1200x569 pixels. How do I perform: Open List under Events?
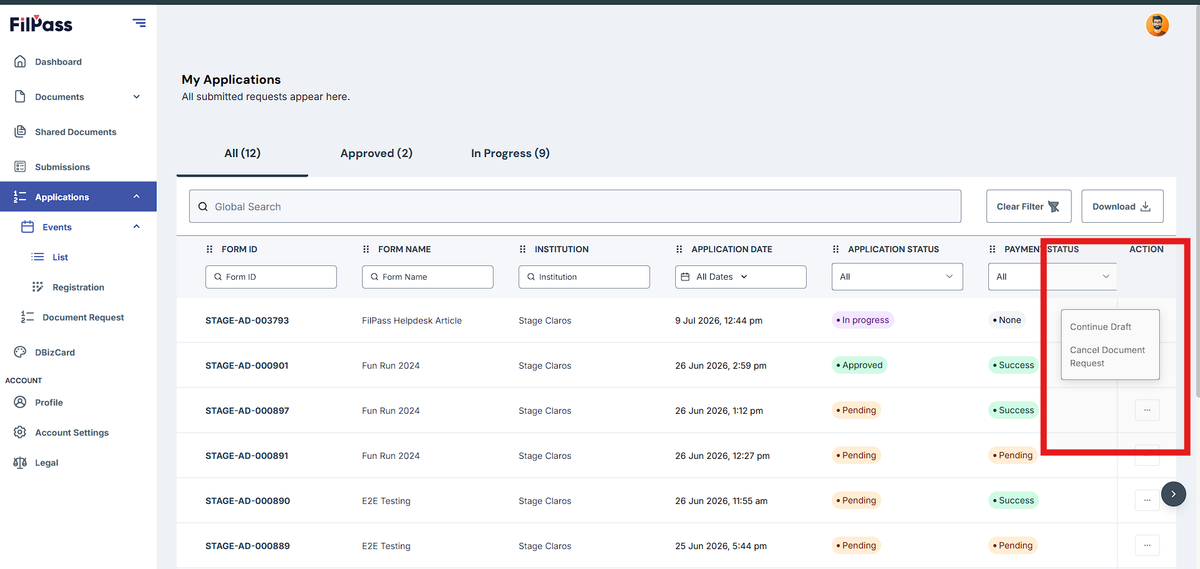tap(60, 257)
